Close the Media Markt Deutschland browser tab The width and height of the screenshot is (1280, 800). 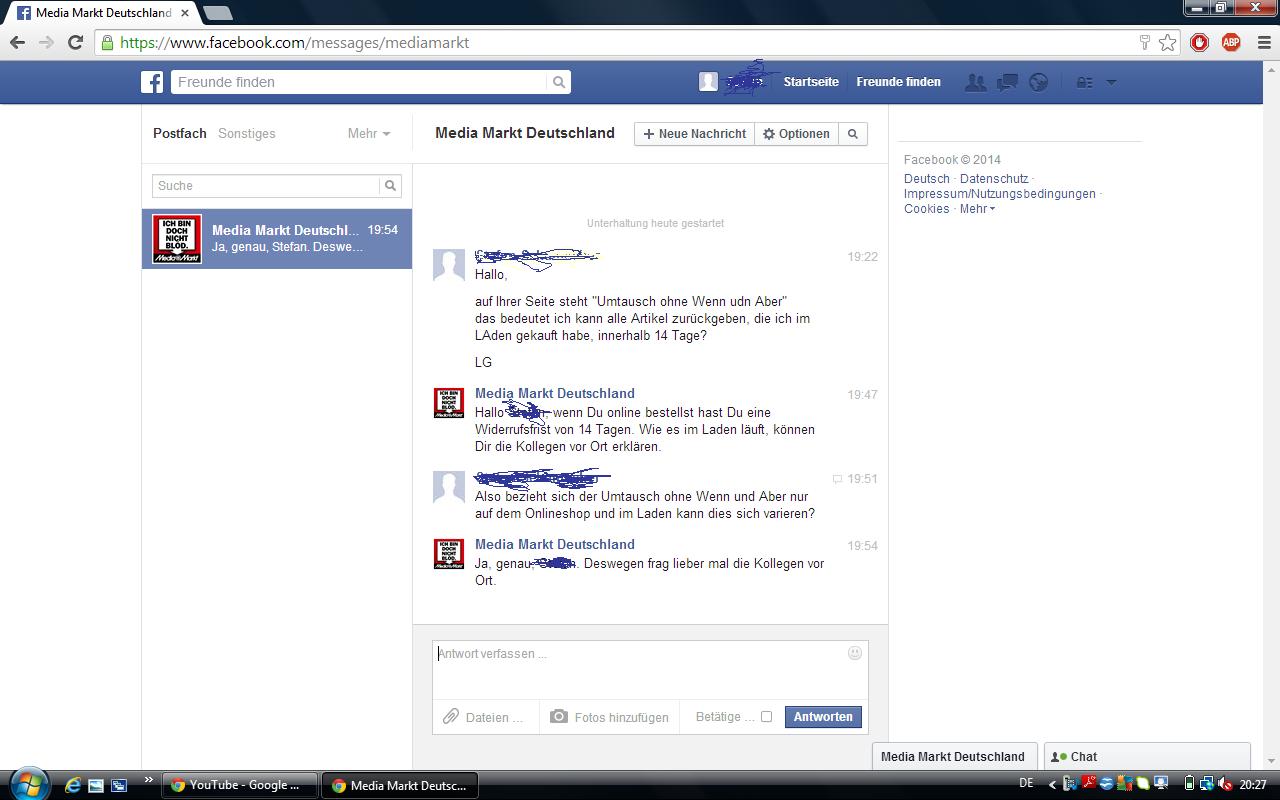tap(185, 13)
